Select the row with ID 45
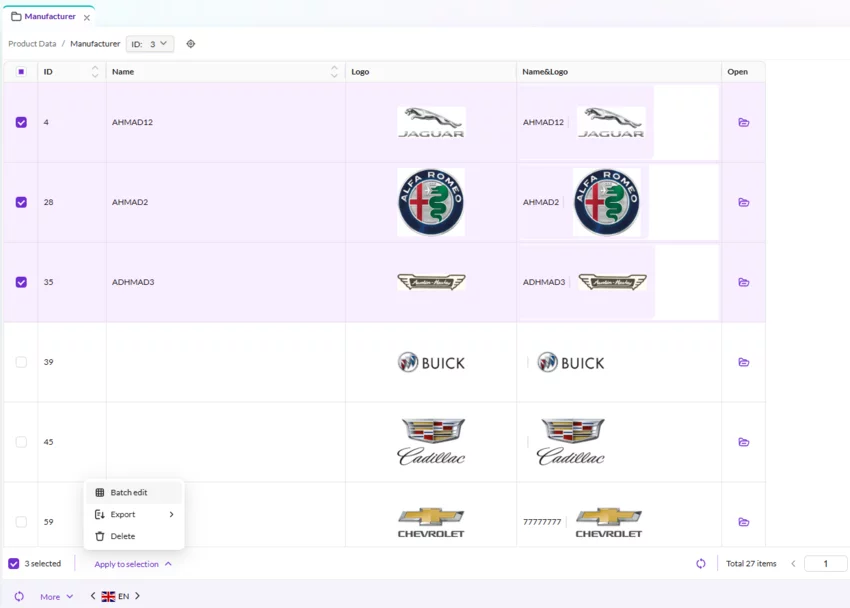The height and width of the screenshot is (608, 850). tap(21, 442)
